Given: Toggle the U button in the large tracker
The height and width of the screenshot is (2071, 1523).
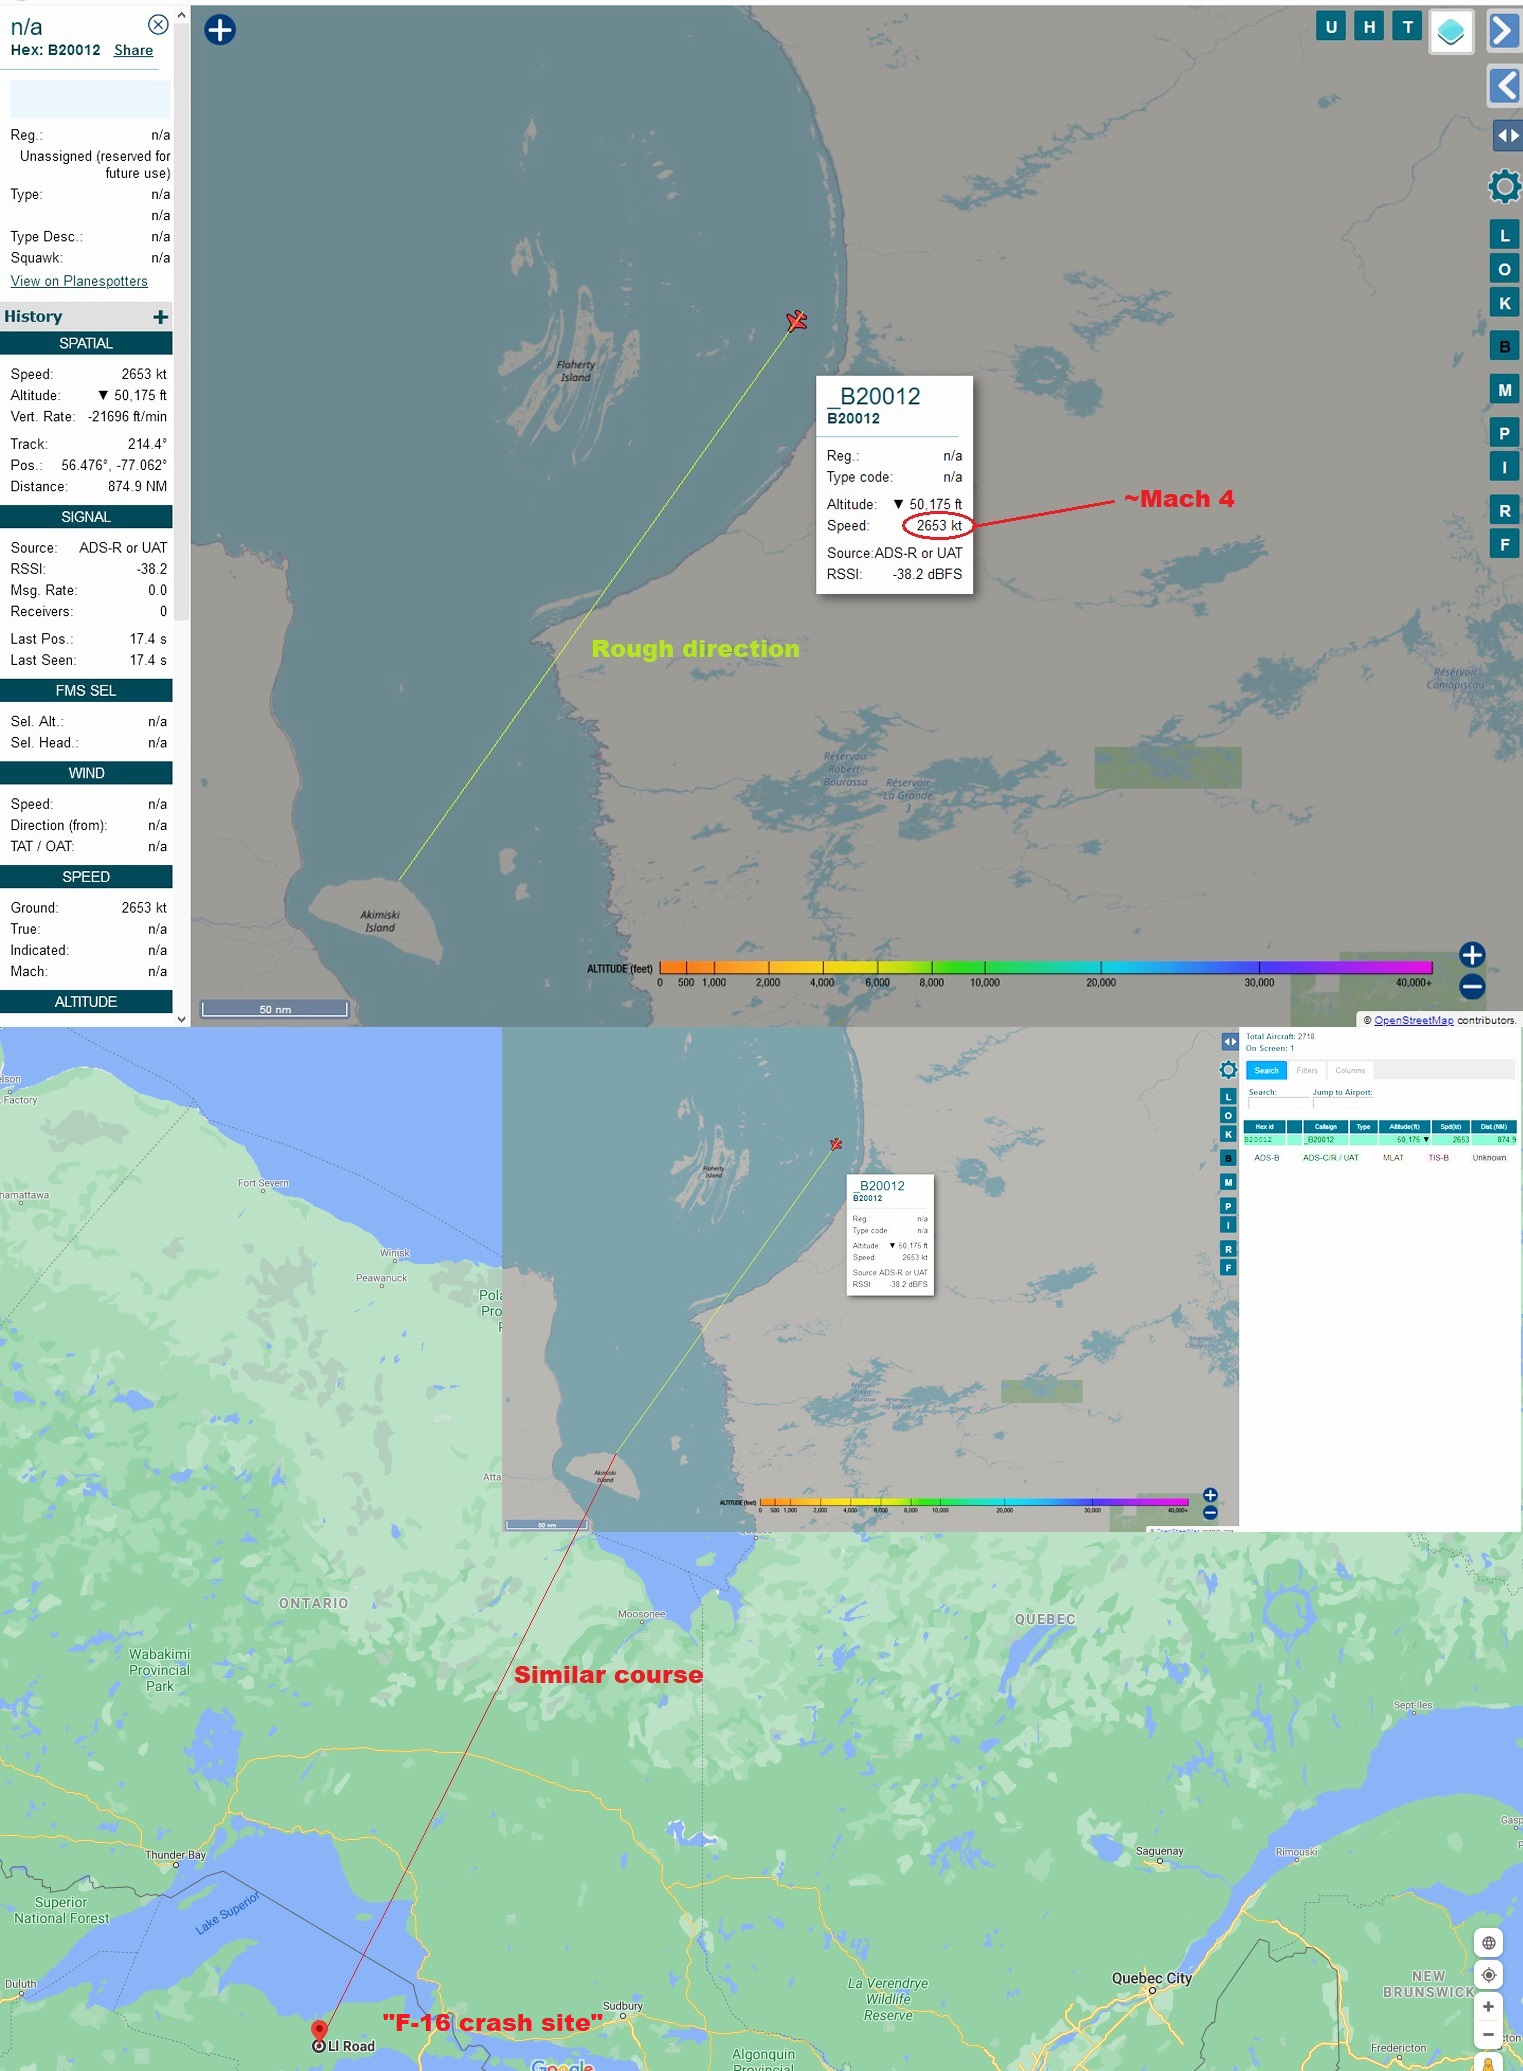Looking at the screenshot, I should (x=1330, y=27).
